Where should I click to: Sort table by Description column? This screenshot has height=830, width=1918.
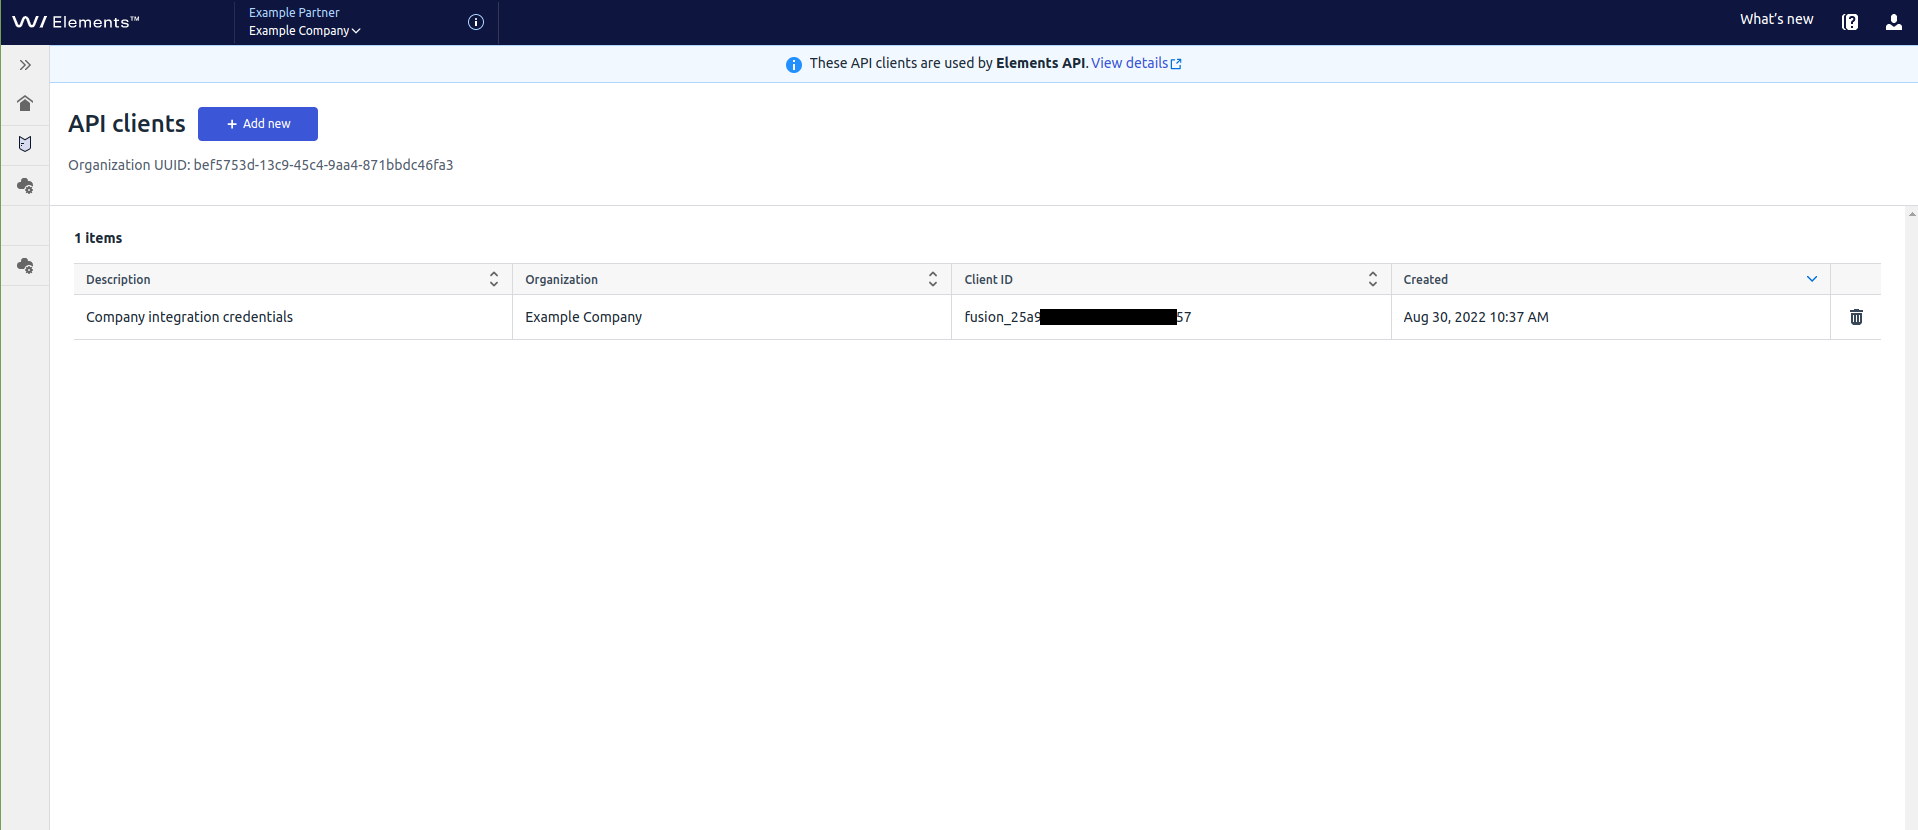point(493,279)
